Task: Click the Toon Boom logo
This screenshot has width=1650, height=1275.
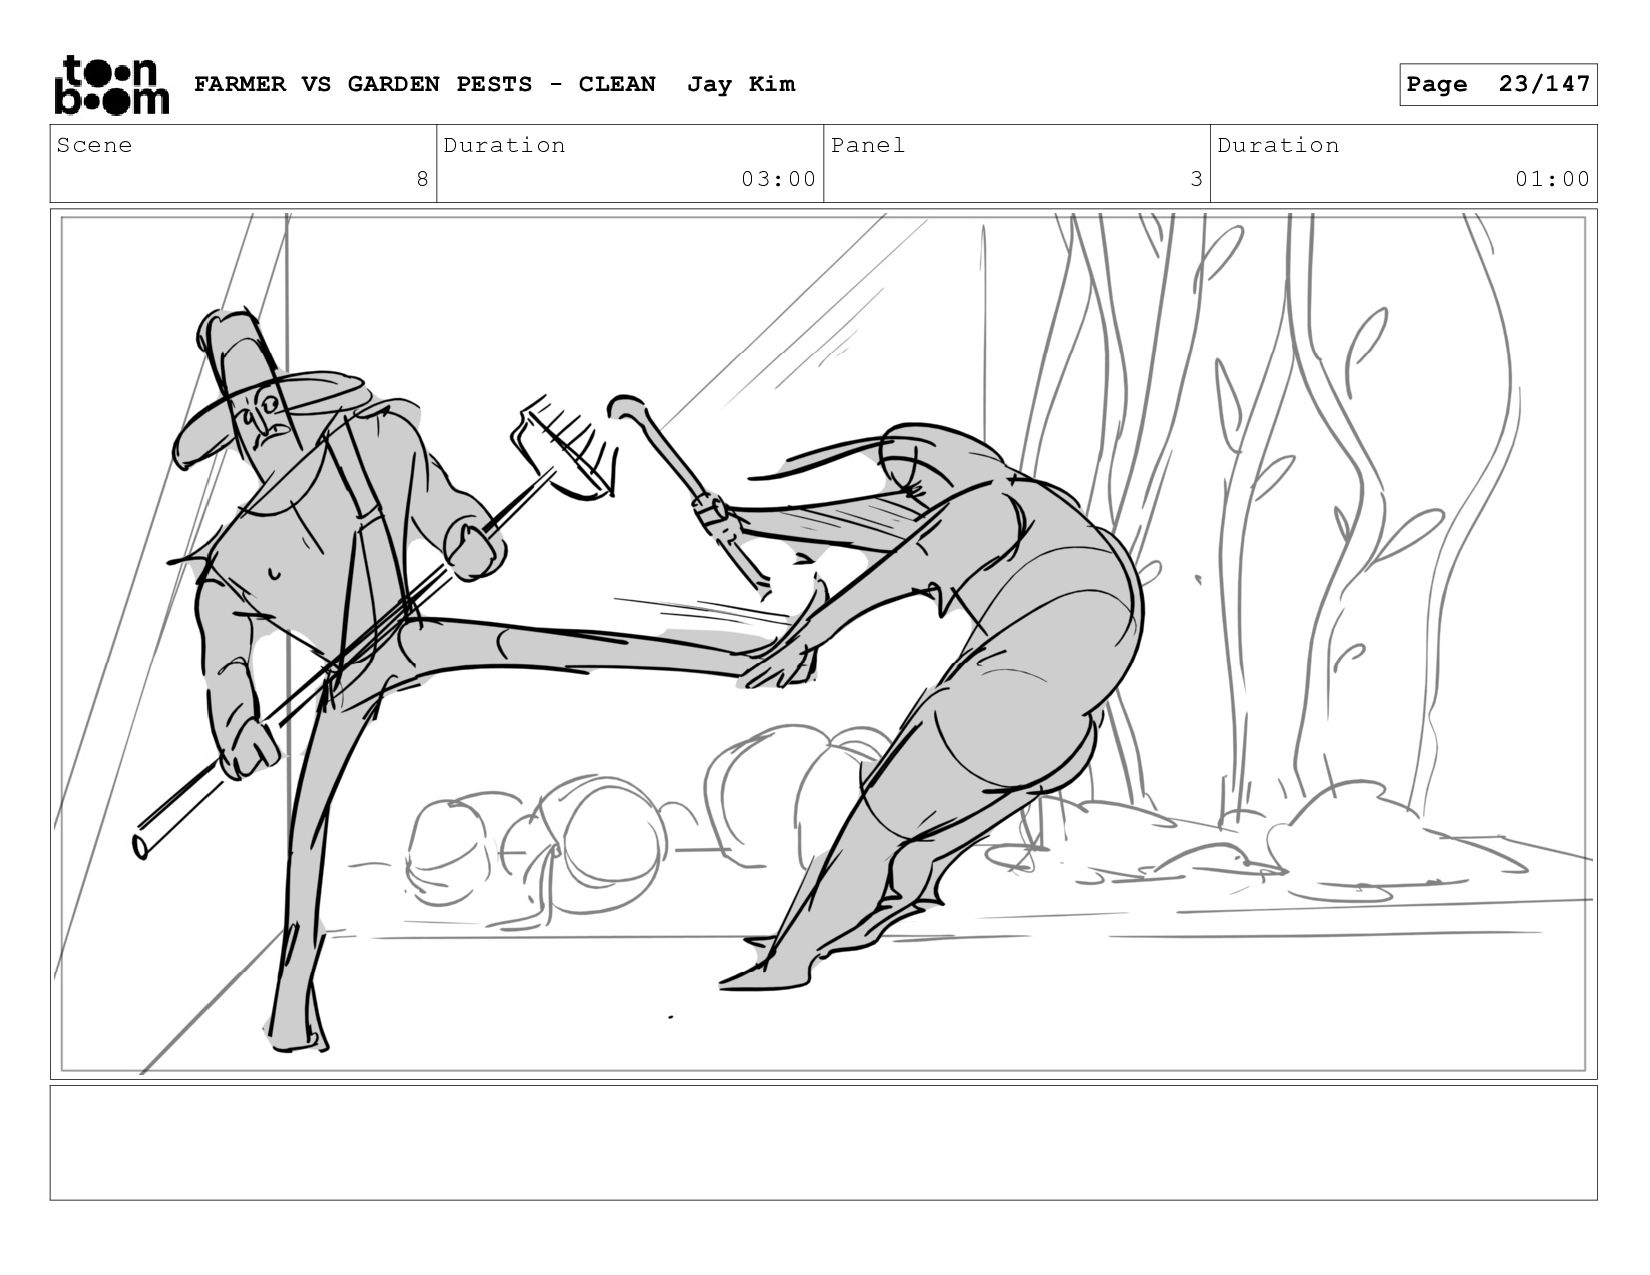Action: coord(111,84)
